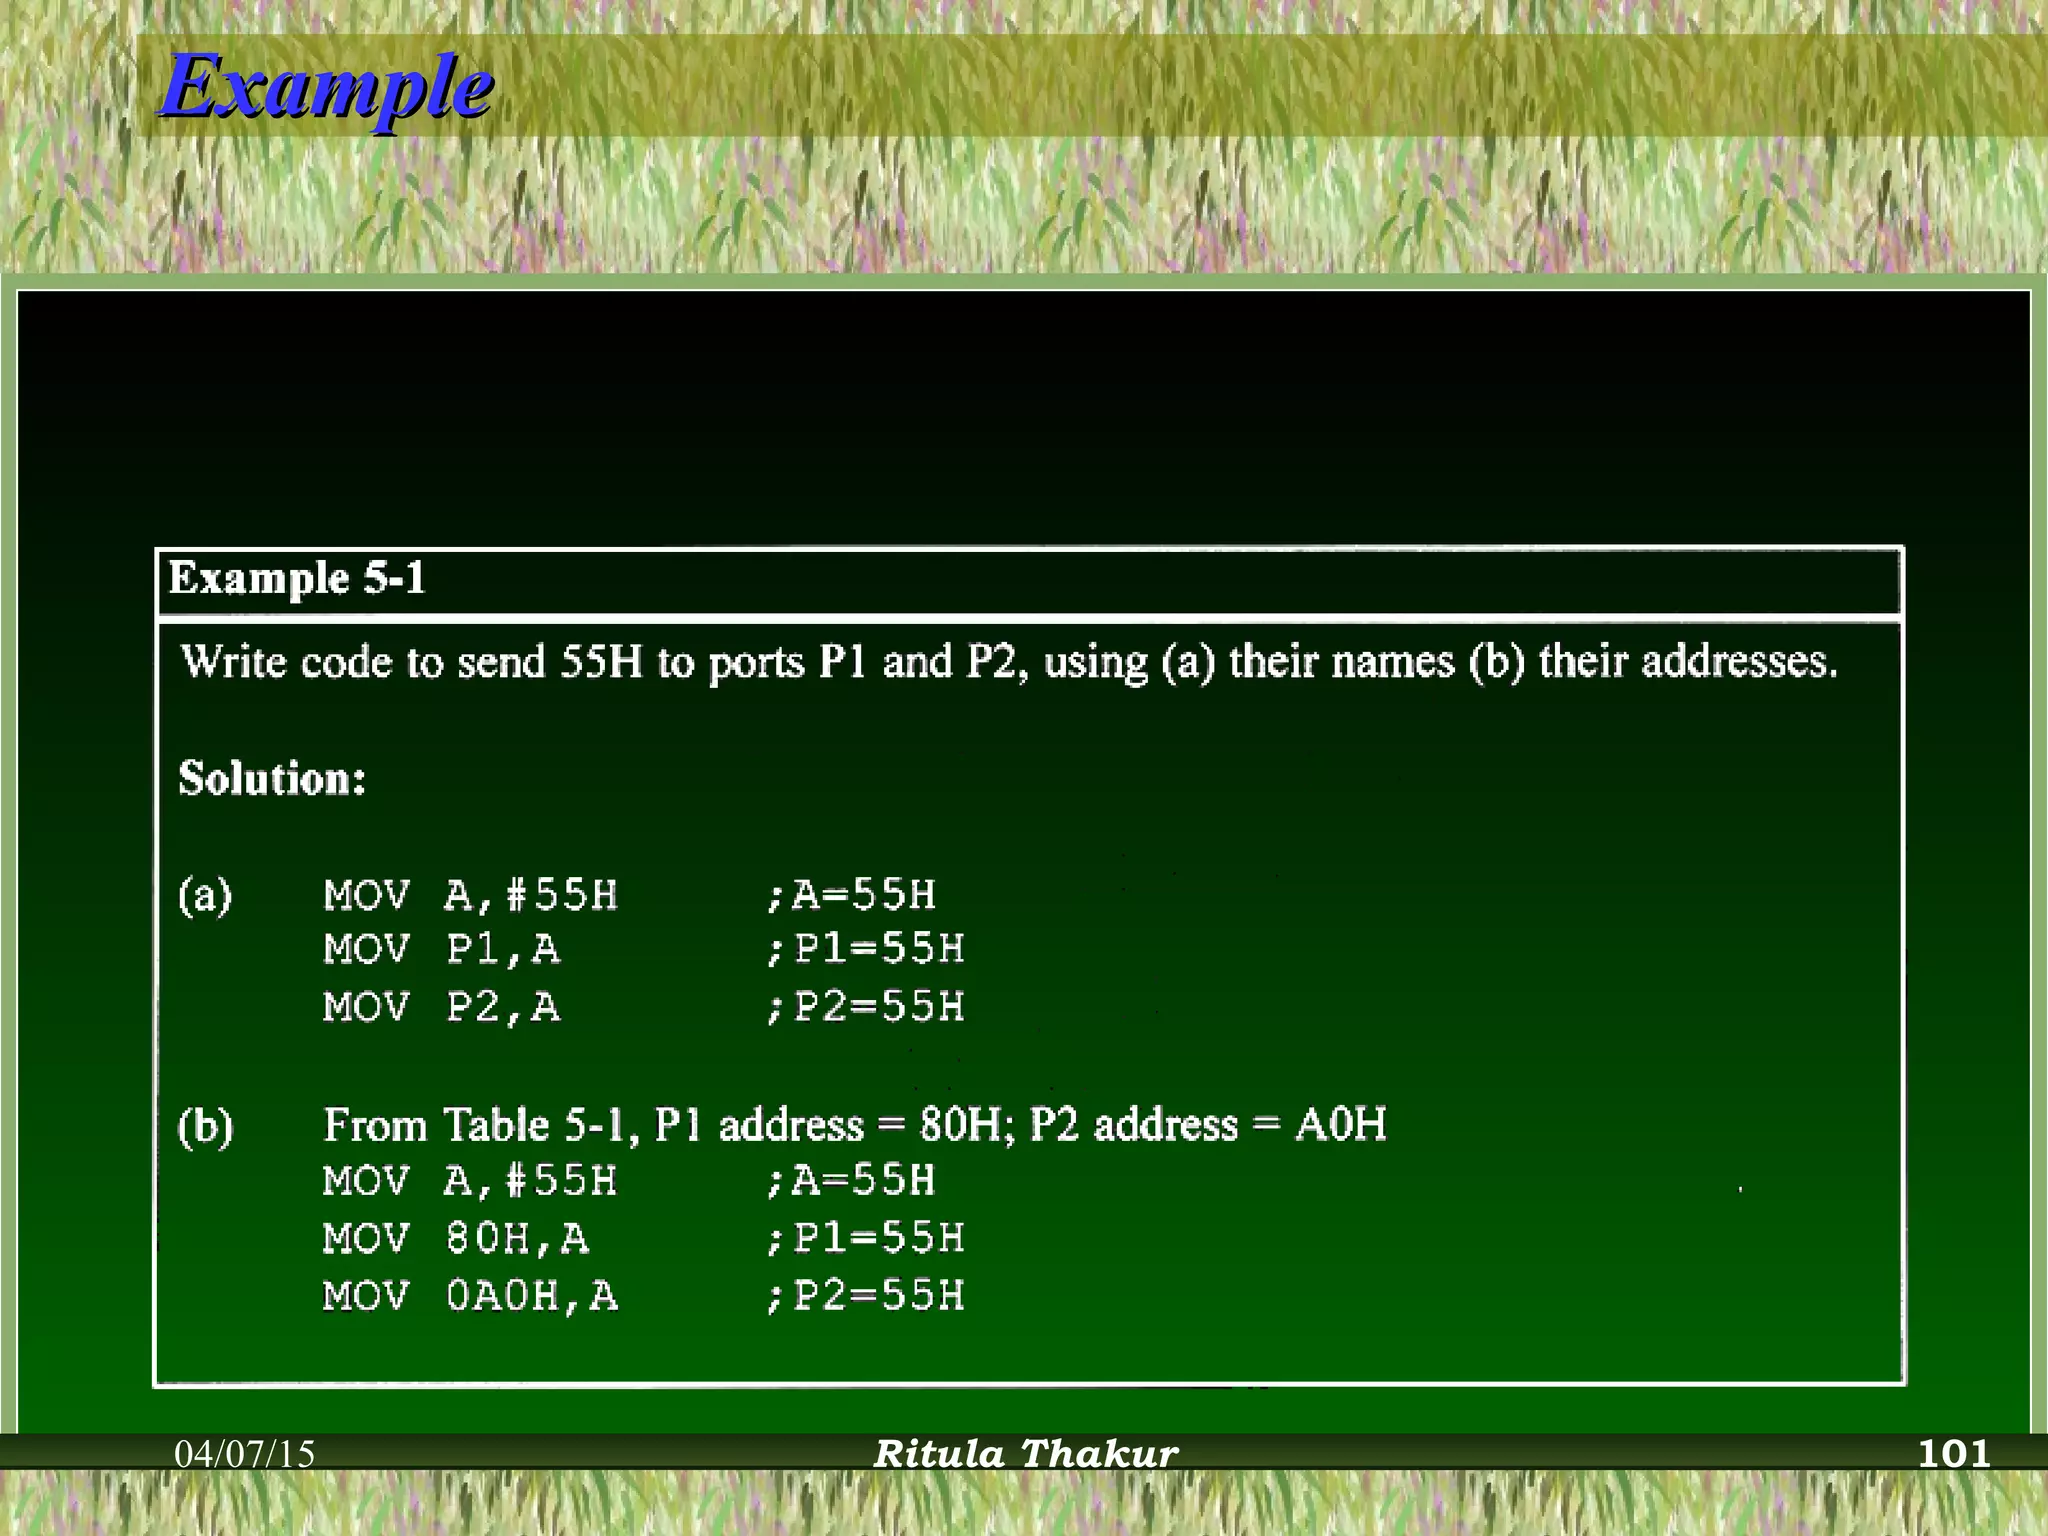Click the ';P2=55H' comment in part (a)

click(x=865, y=1007)
